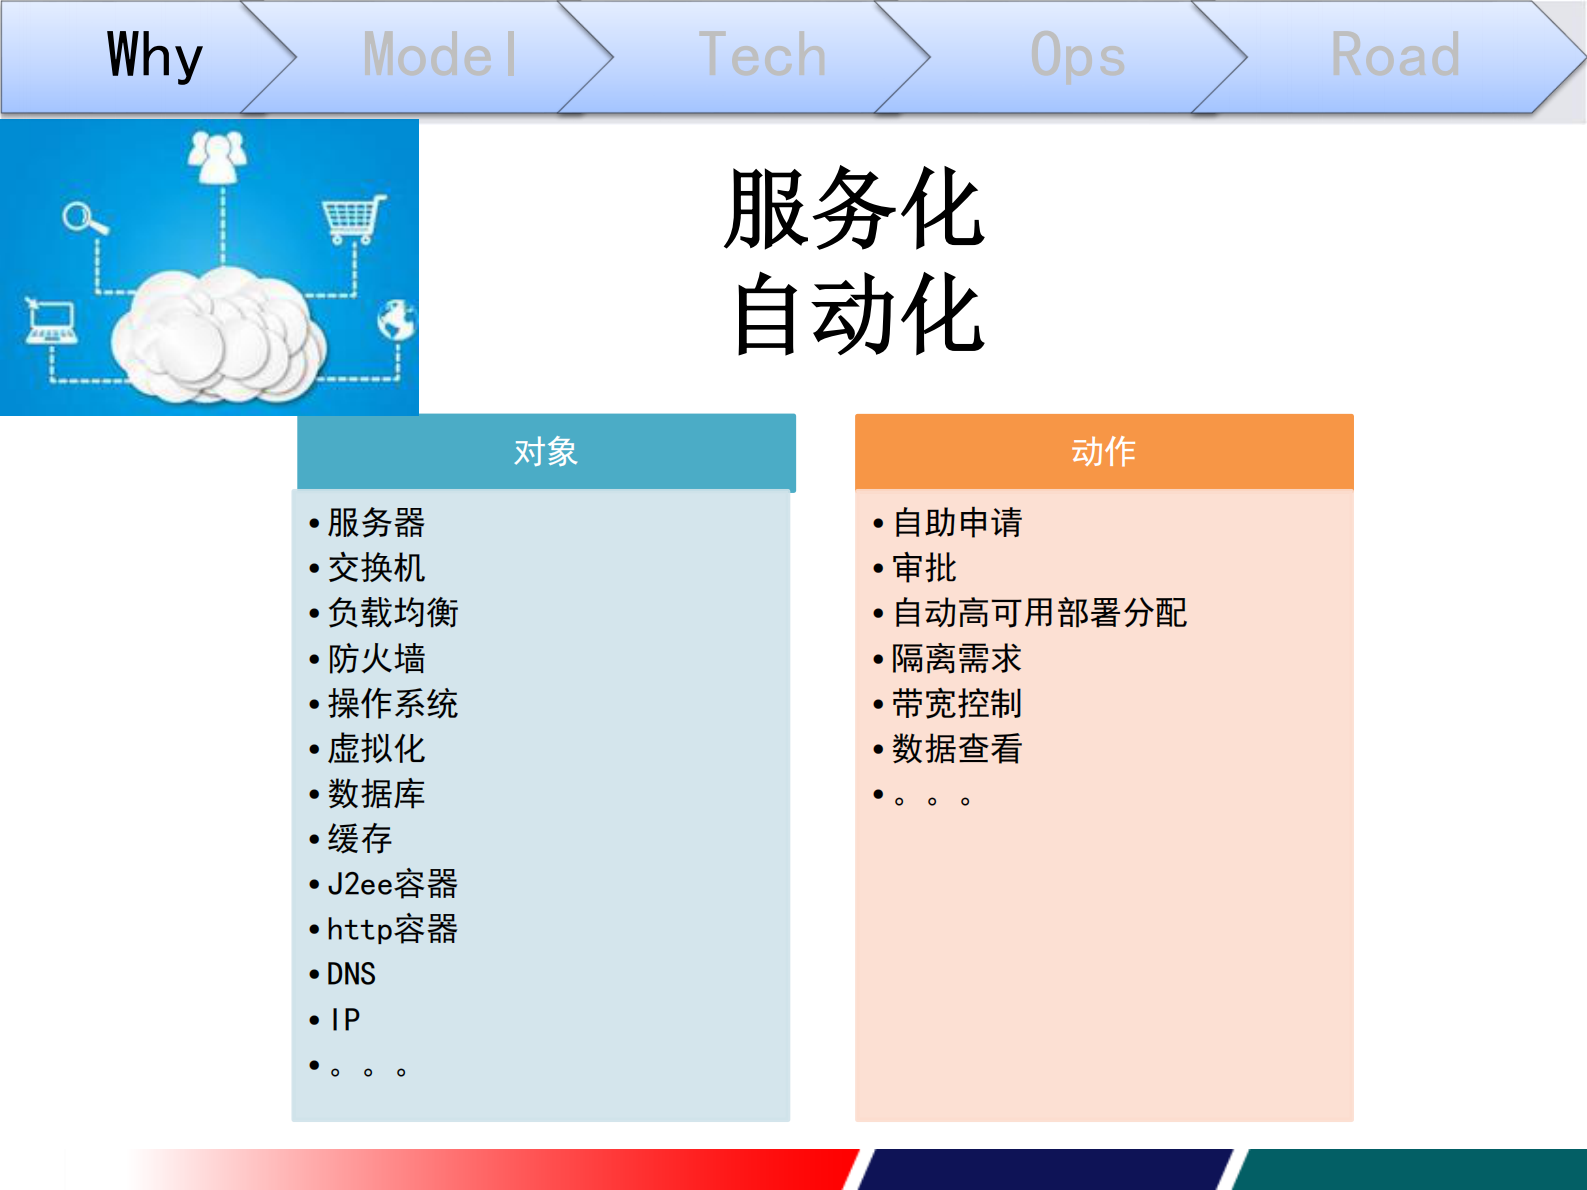Select the 虚拟化 list item
The height and width of the screenshot is (1190, 1587).
[376, 749]
